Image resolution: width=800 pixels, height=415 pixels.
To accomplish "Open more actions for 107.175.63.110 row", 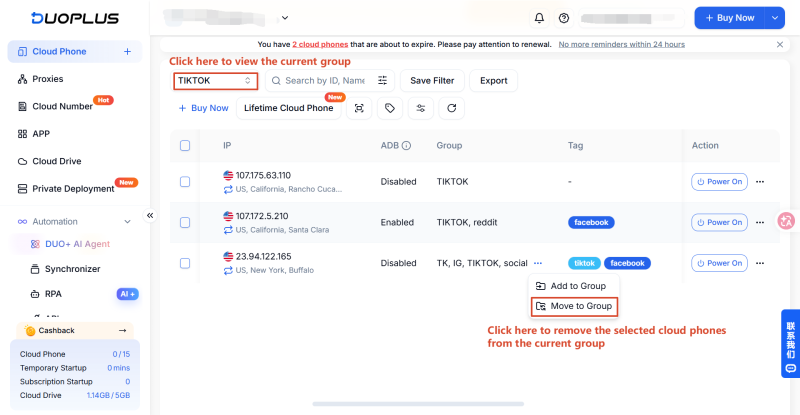I will 760,182.
